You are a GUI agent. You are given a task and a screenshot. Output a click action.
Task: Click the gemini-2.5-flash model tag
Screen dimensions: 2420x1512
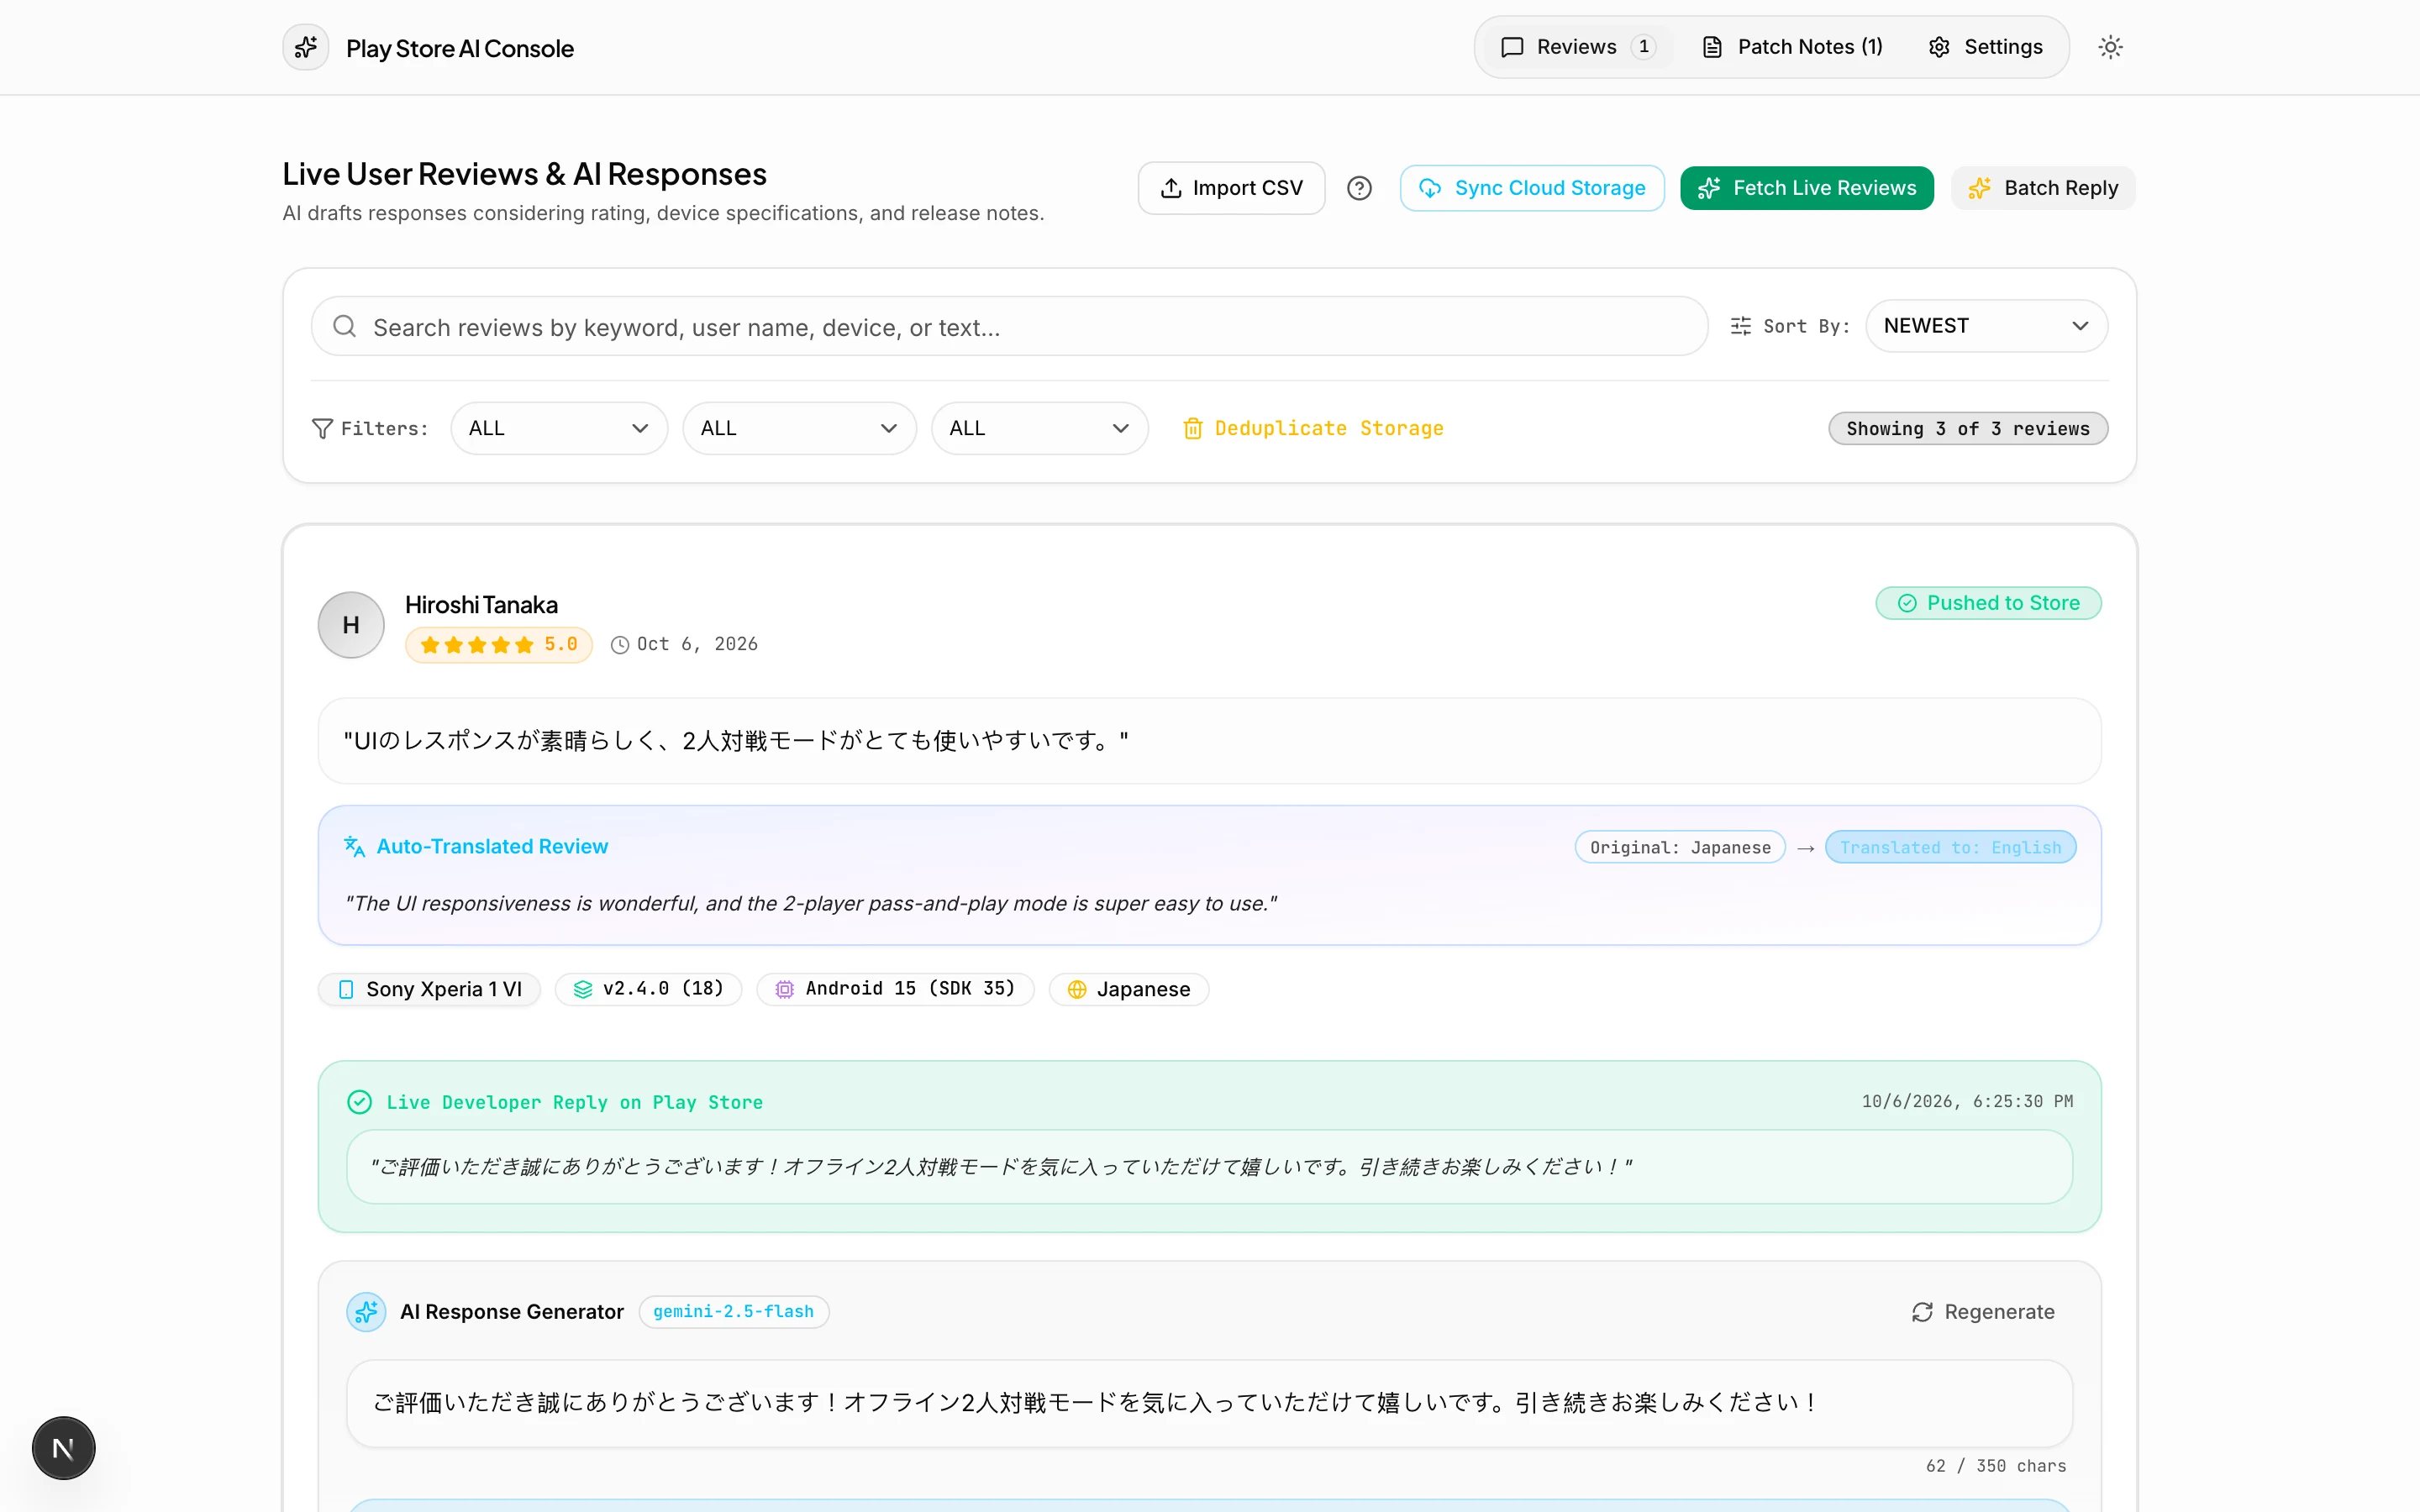(733, 1311)
